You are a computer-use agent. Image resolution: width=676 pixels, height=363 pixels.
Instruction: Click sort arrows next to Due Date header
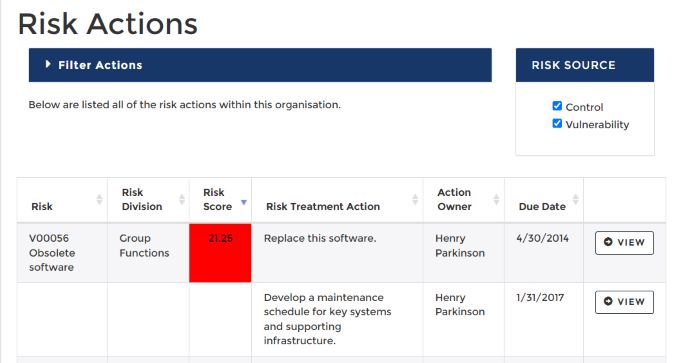tap(576, 200)
